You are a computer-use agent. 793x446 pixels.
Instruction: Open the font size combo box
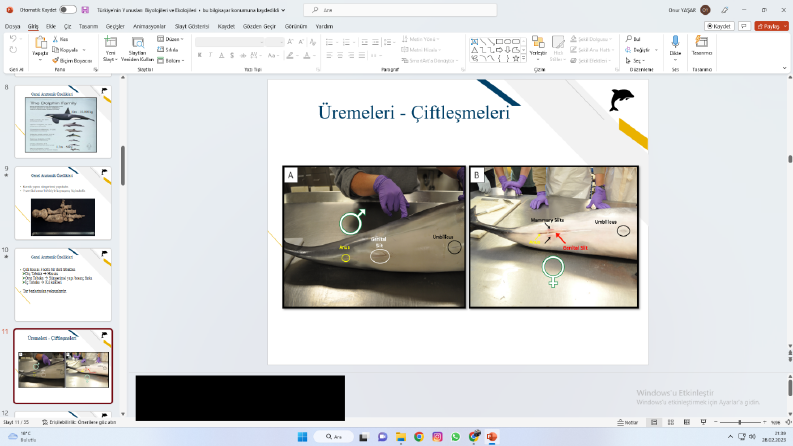click(274, 42)
